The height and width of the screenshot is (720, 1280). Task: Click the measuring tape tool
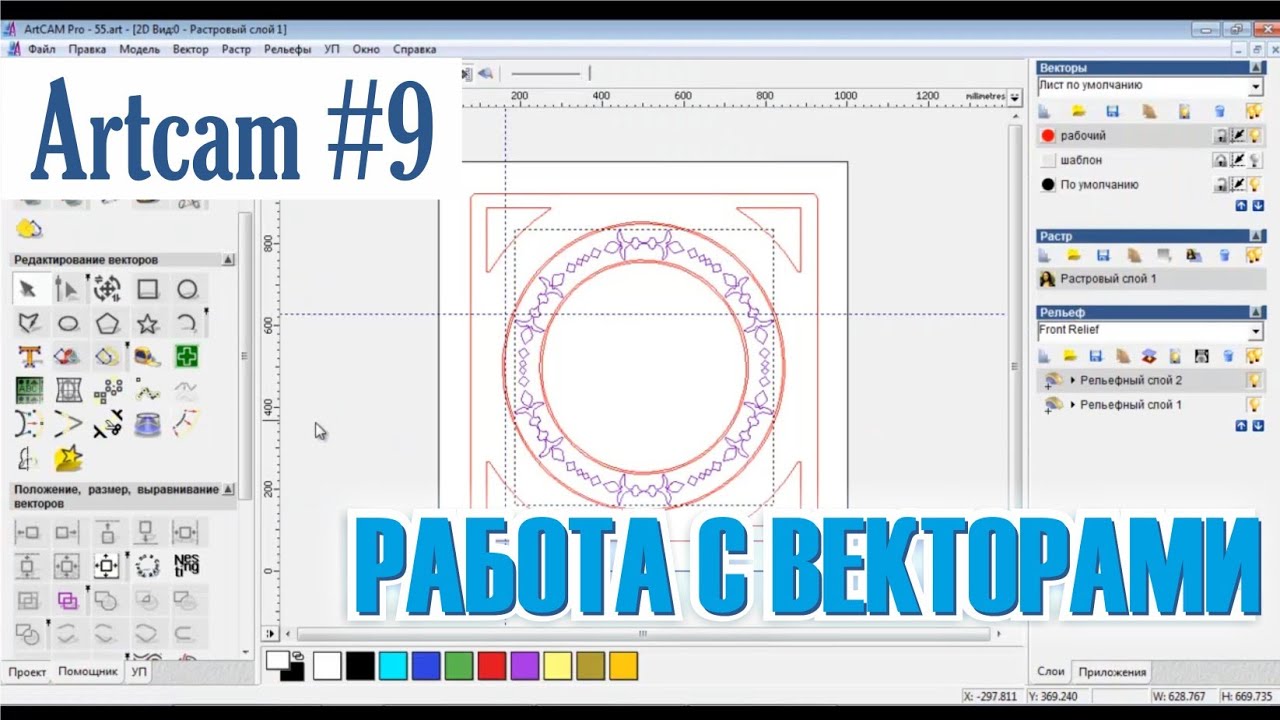148,356
